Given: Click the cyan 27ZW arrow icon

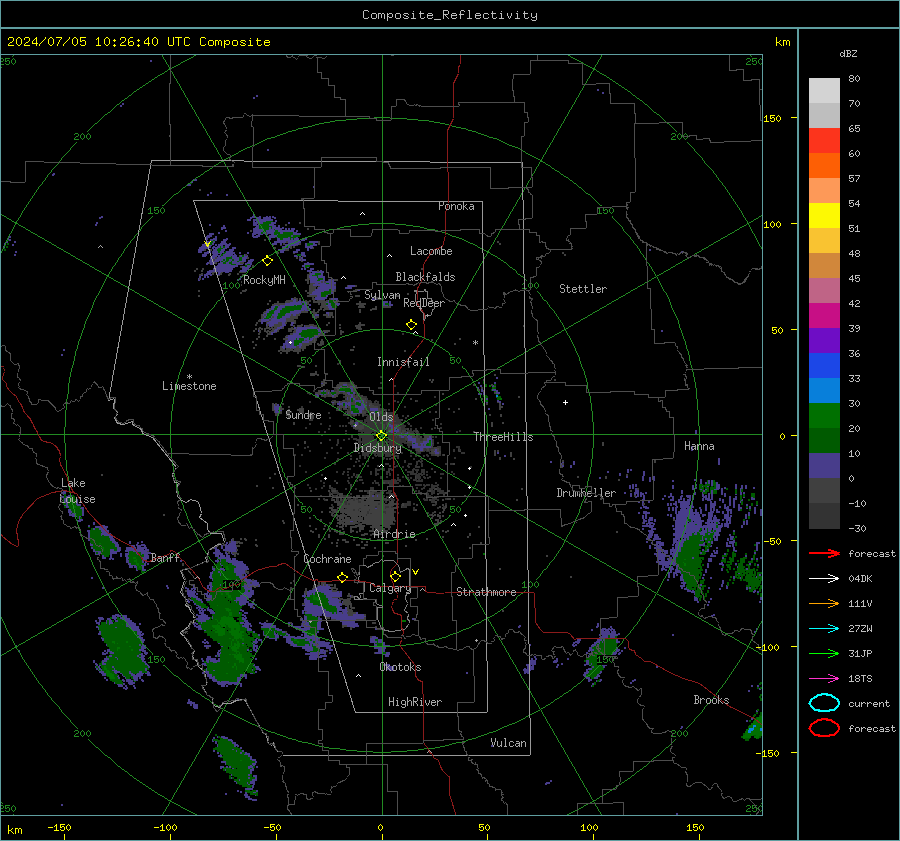Looking at the screenshot, I should tap(824, 629).
